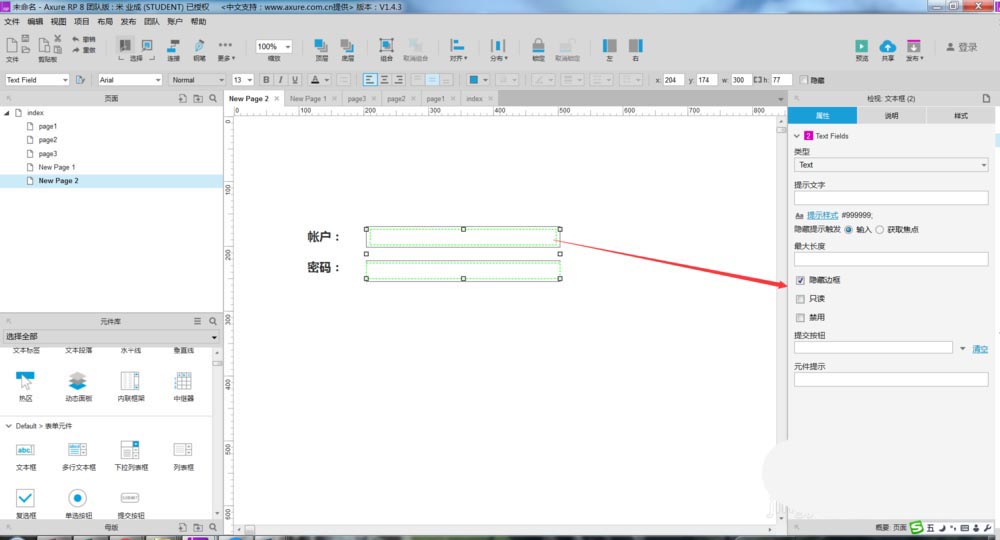Image resolution: width=1000 pixels, height=540 pixels.
Task: Toggle Underline formatting
Action: [x=295, y=80]
